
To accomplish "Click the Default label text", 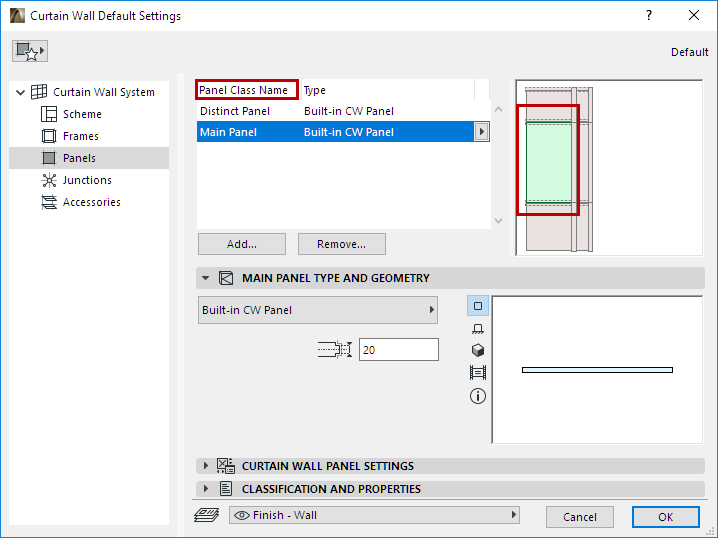I will click(x=690, y=52).
